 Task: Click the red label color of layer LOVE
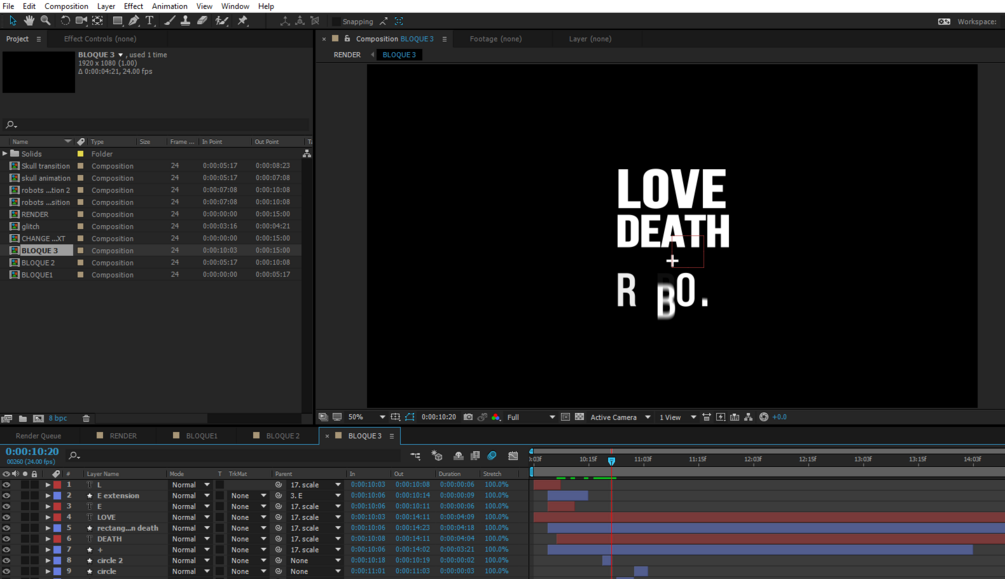(x=57, y=517)
